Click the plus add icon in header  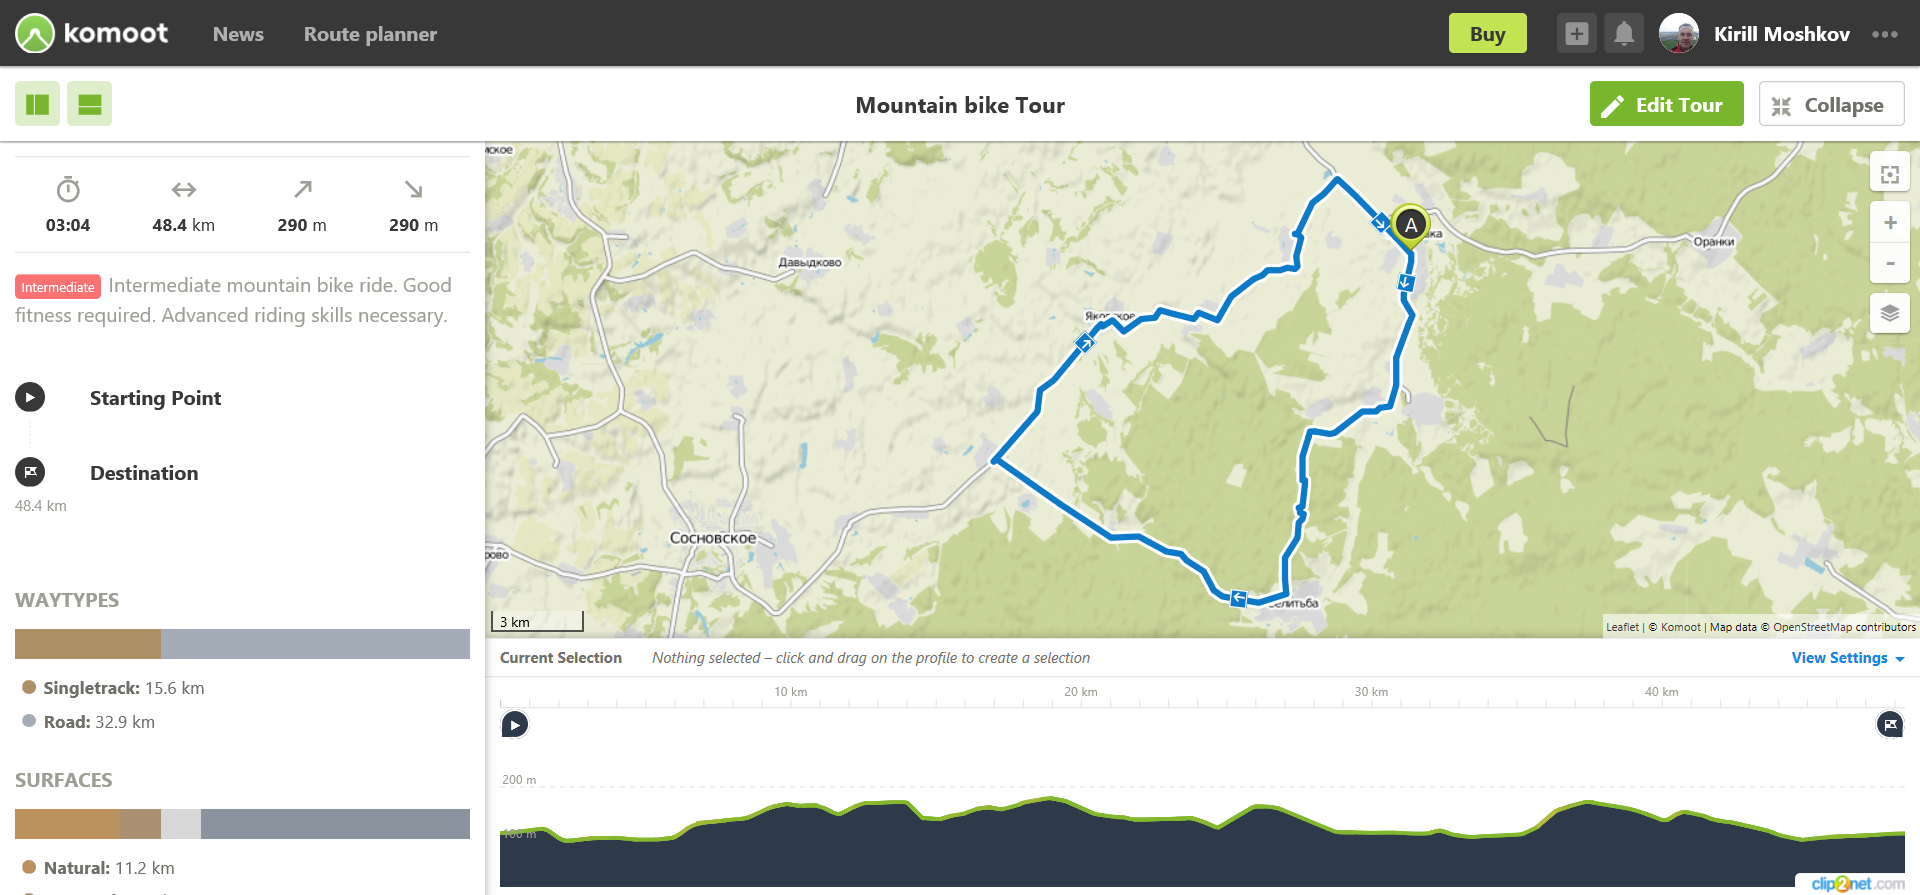pyautogui.click(x=1576, y=34)
